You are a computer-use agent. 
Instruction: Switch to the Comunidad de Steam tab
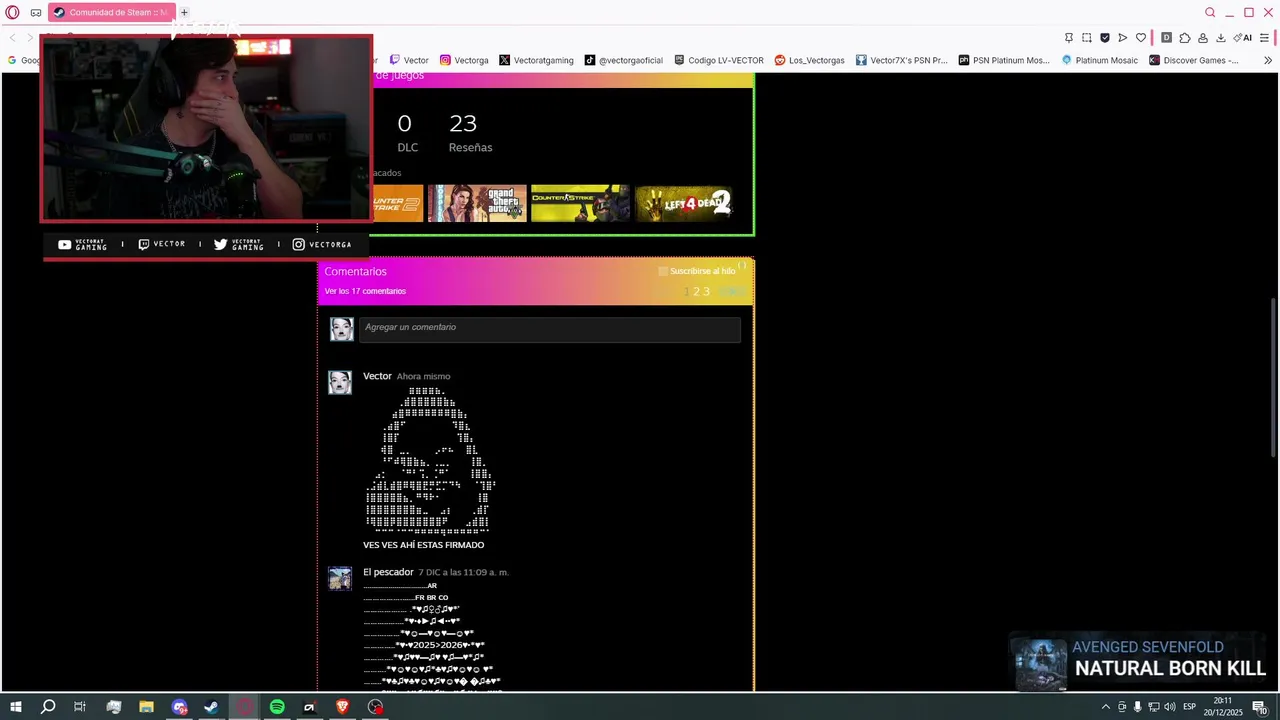point(111,12)
